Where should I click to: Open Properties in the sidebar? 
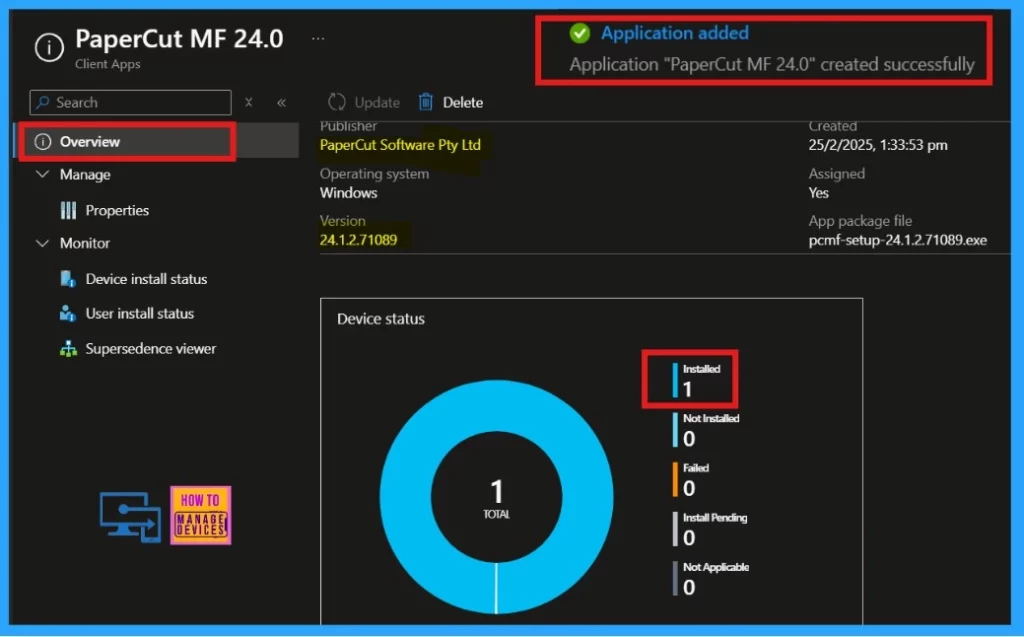(x=117, y=210)
